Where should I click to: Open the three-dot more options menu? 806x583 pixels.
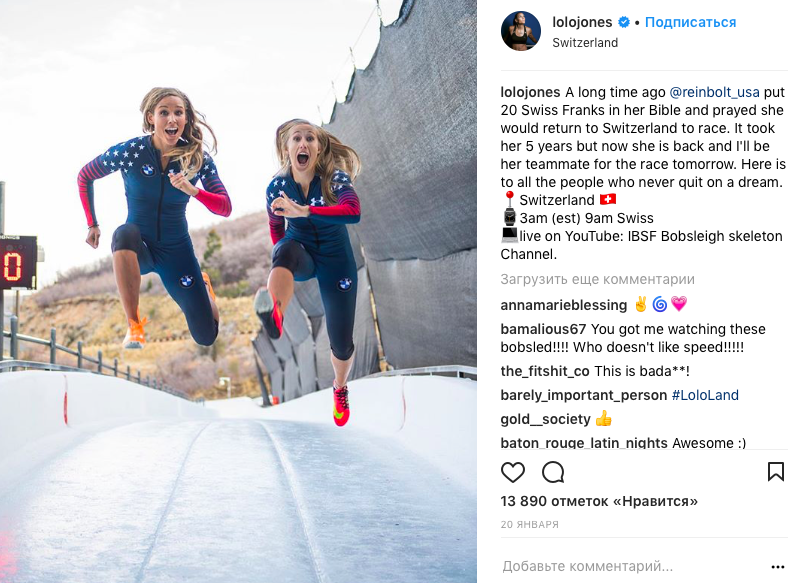(778, 567)
